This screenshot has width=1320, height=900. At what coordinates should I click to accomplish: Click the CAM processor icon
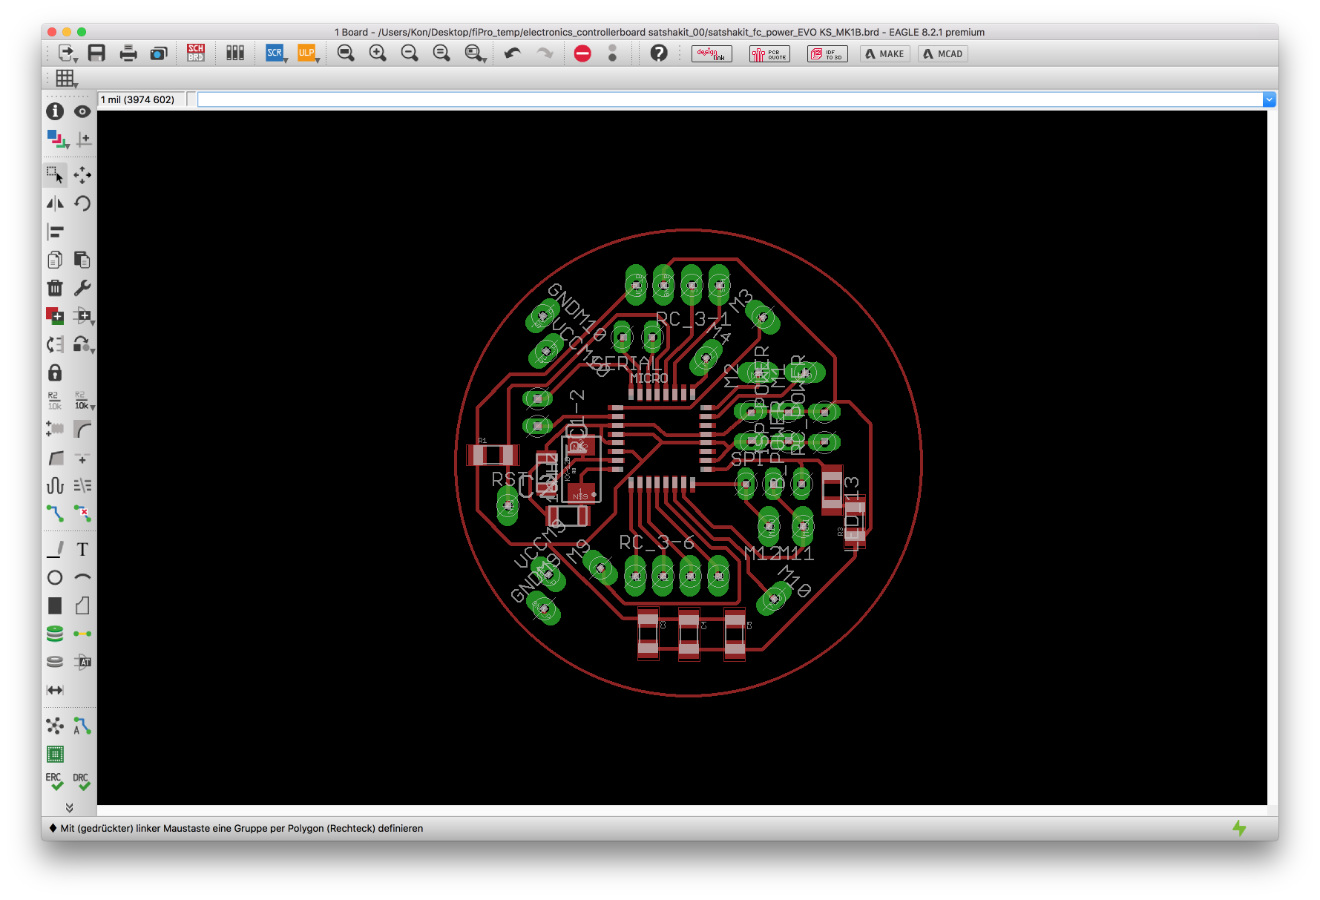[x=159, y=53]
